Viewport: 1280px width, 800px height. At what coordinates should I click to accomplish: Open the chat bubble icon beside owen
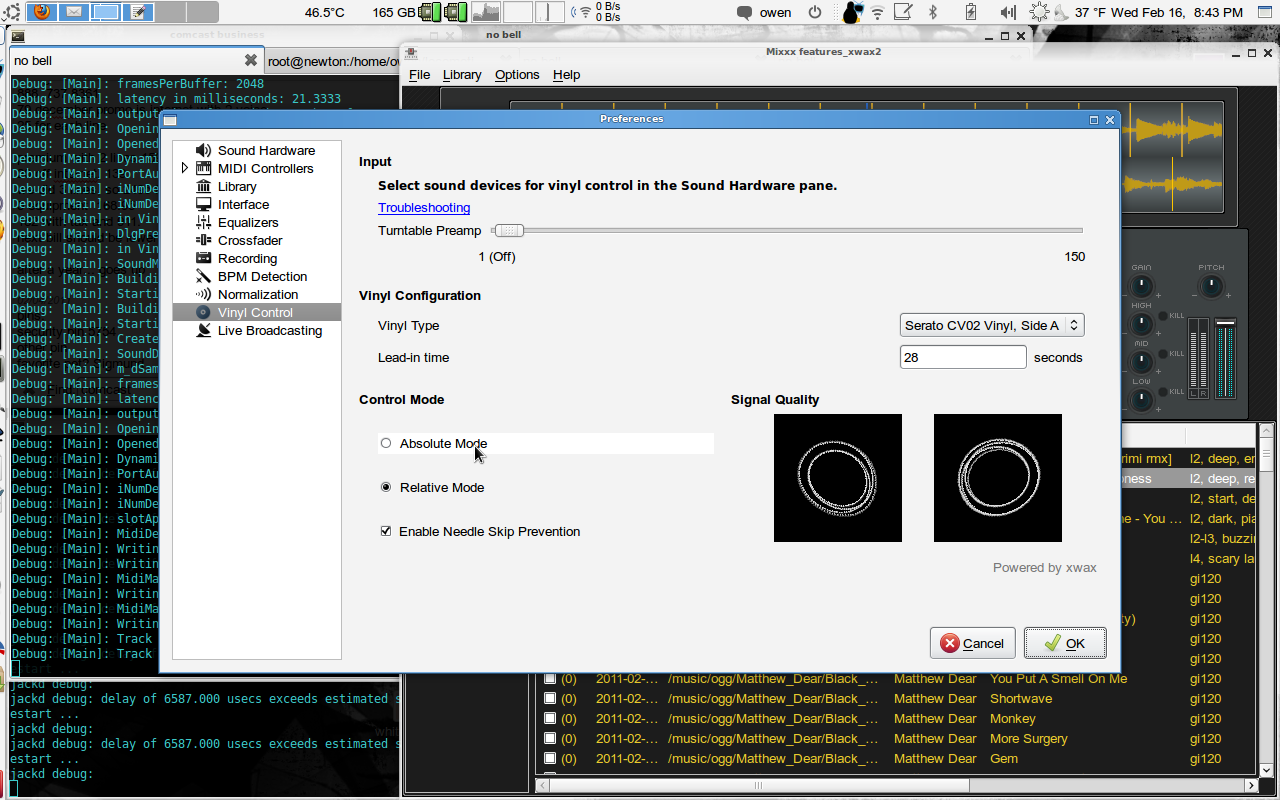point(744,13)
